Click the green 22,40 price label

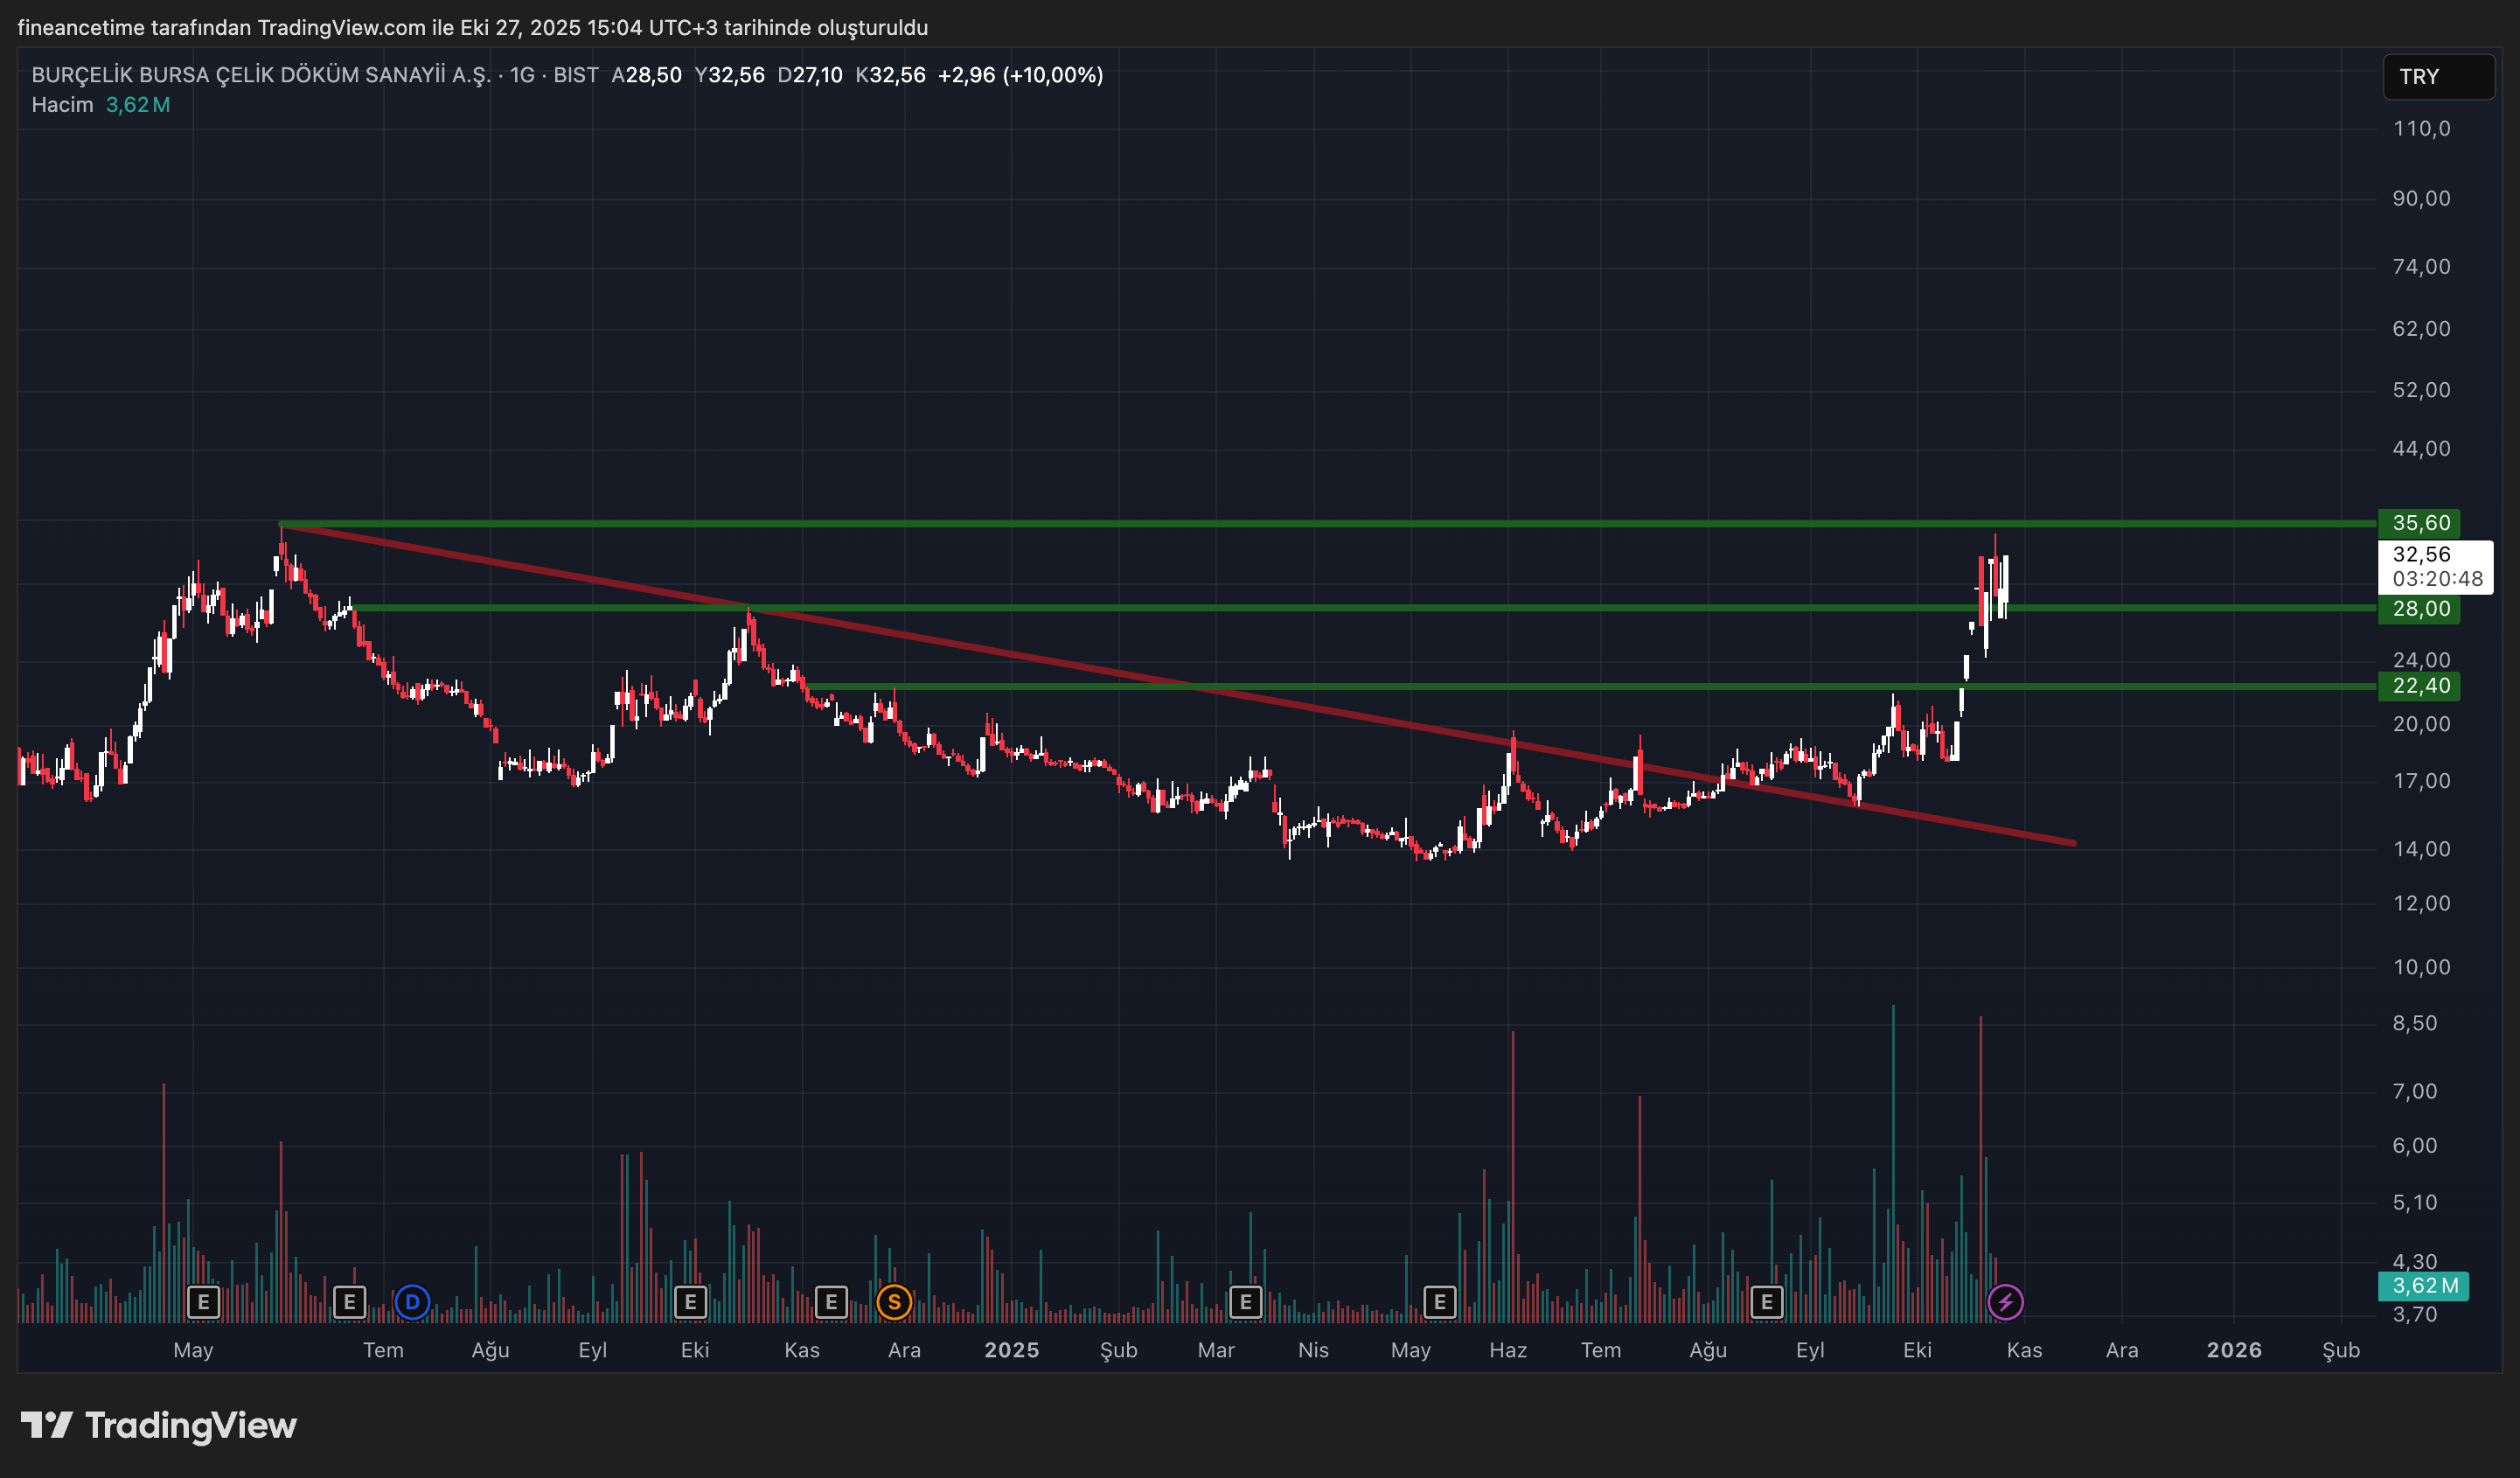point(2418,686)
